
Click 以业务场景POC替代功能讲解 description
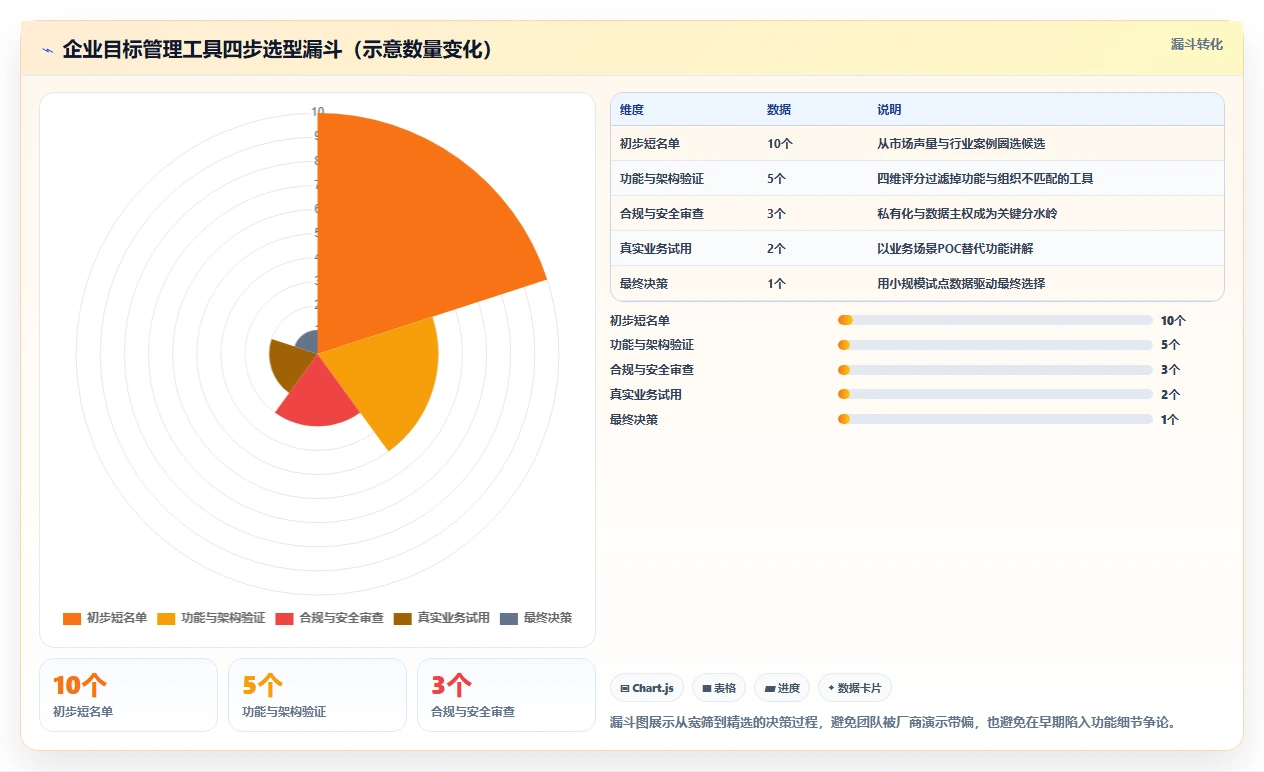[956, 249]
